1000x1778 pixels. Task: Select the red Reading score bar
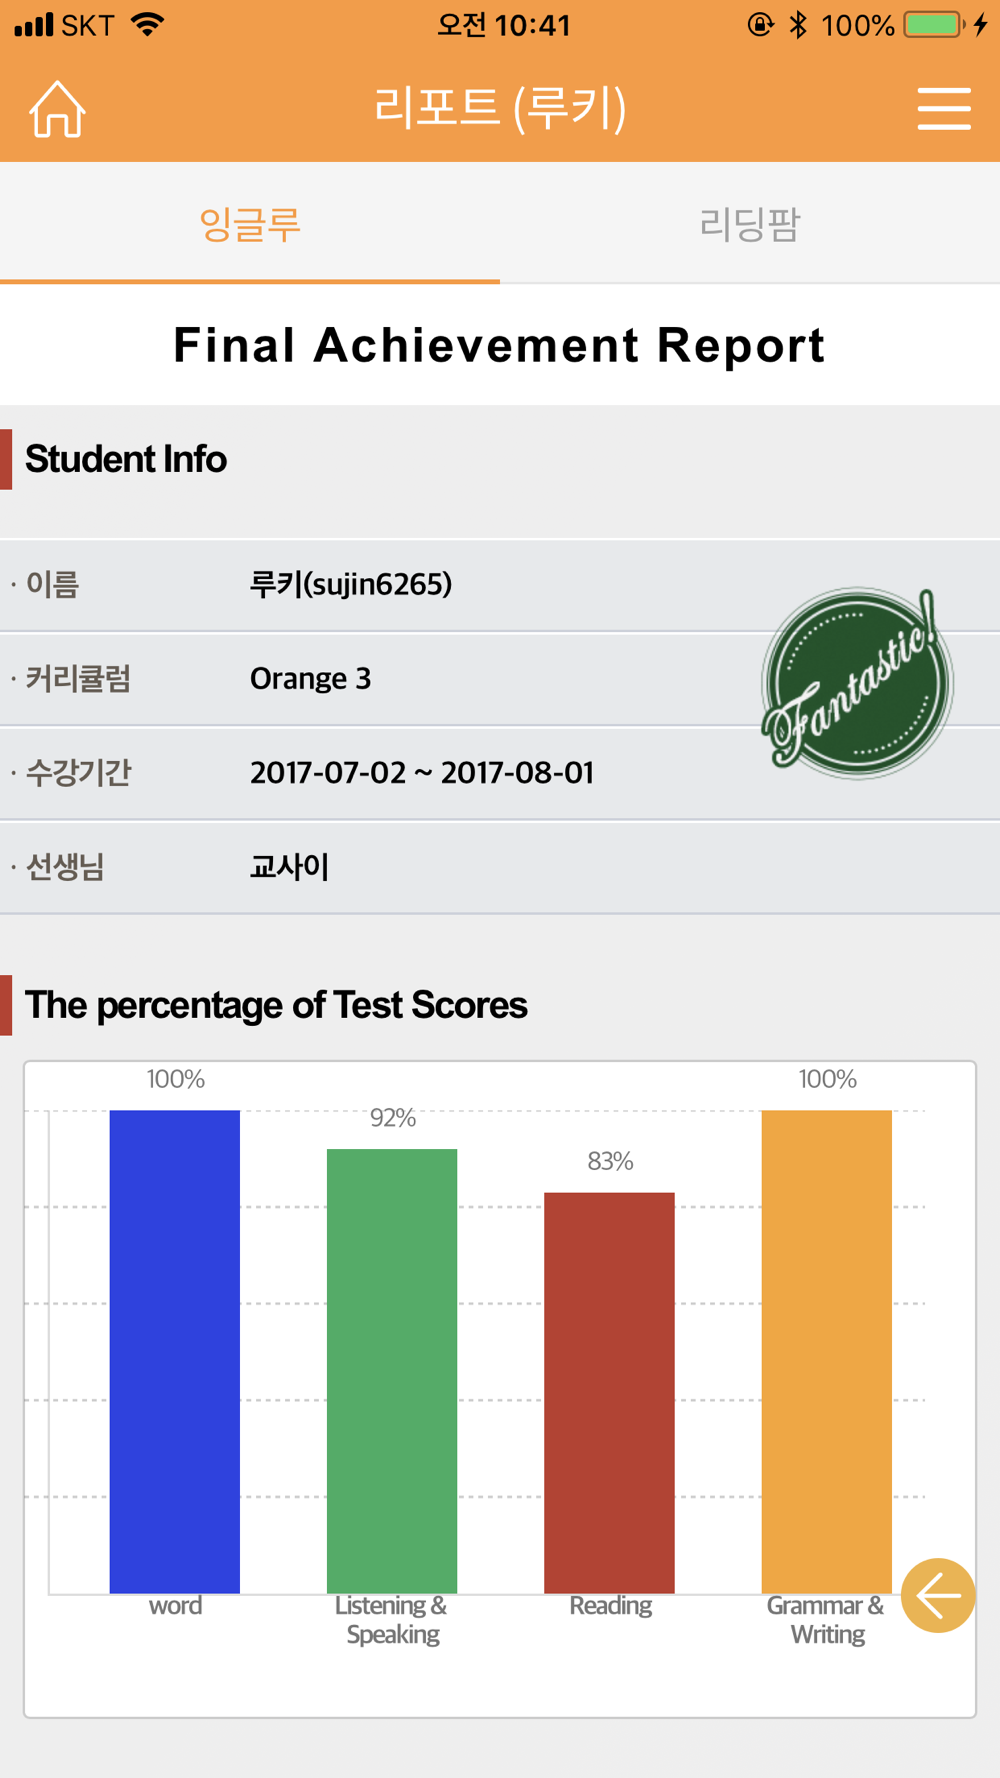coord(609,1392)
